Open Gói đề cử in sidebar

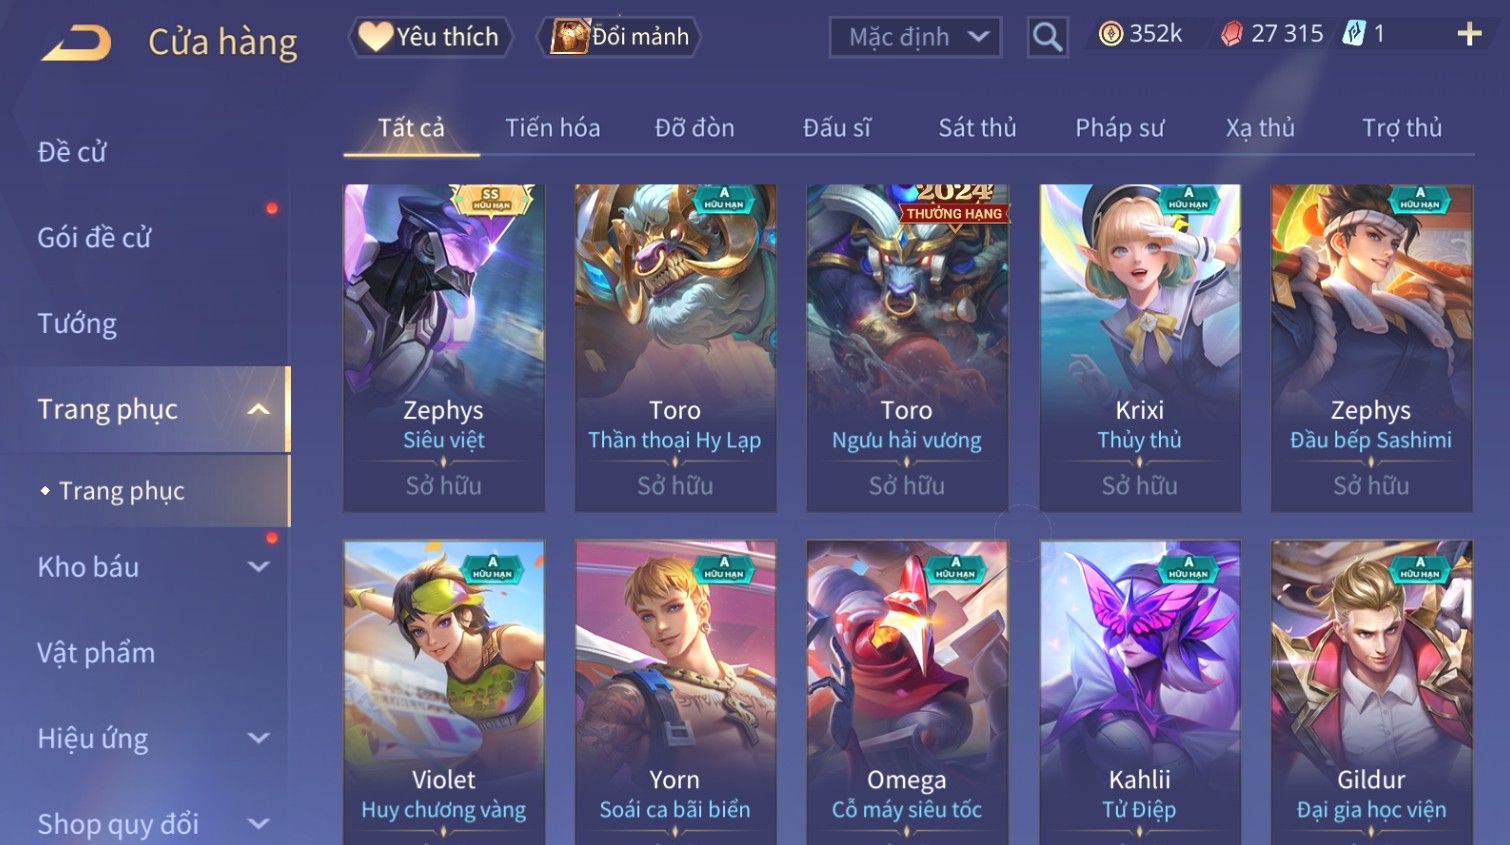click(x=94, y=238)
